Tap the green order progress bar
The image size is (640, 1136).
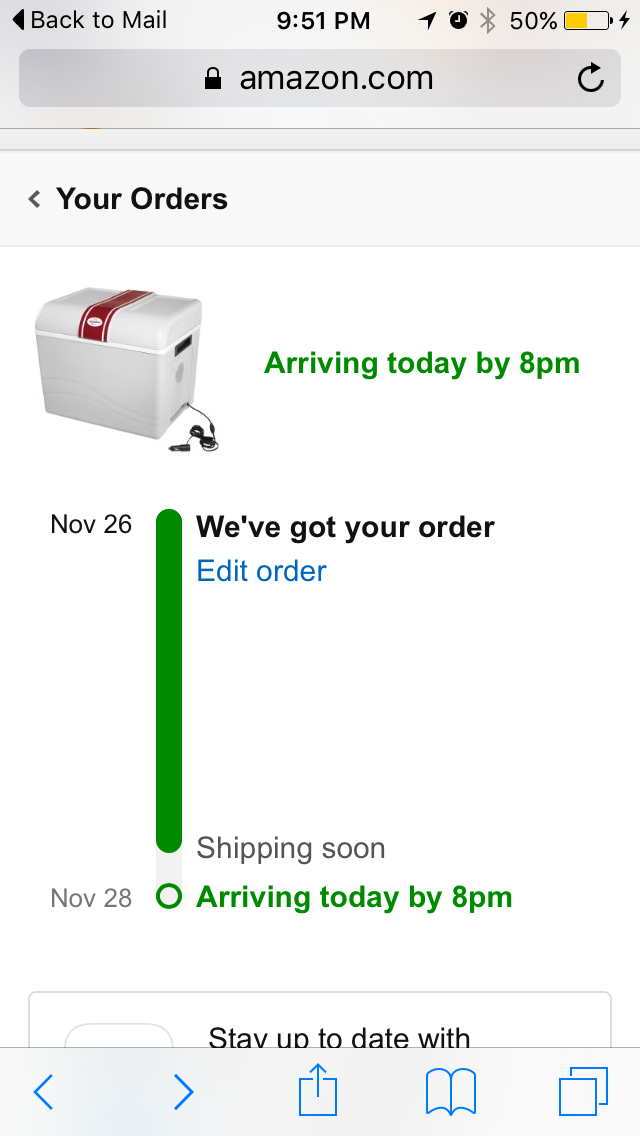coord(169,681)
